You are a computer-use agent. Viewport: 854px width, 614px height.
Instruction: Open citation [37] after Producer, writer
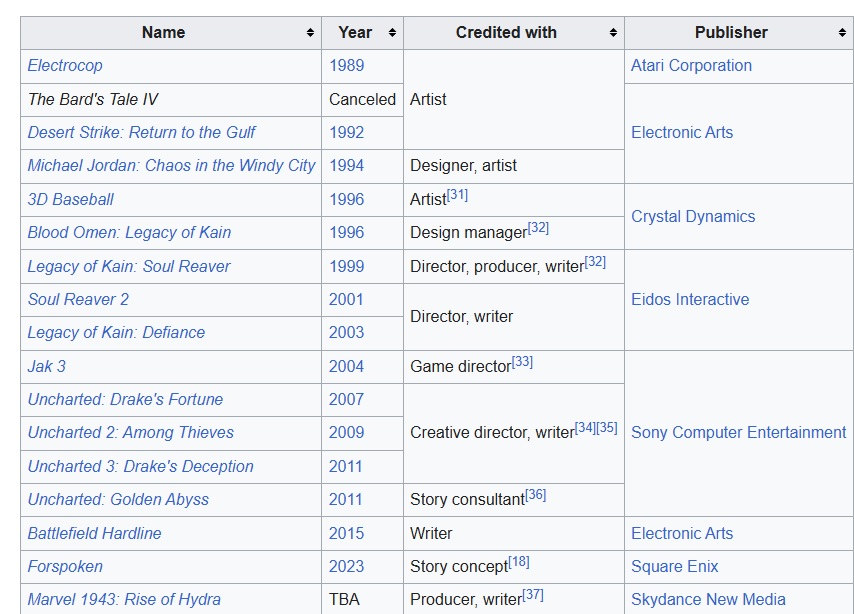[533, 595]
